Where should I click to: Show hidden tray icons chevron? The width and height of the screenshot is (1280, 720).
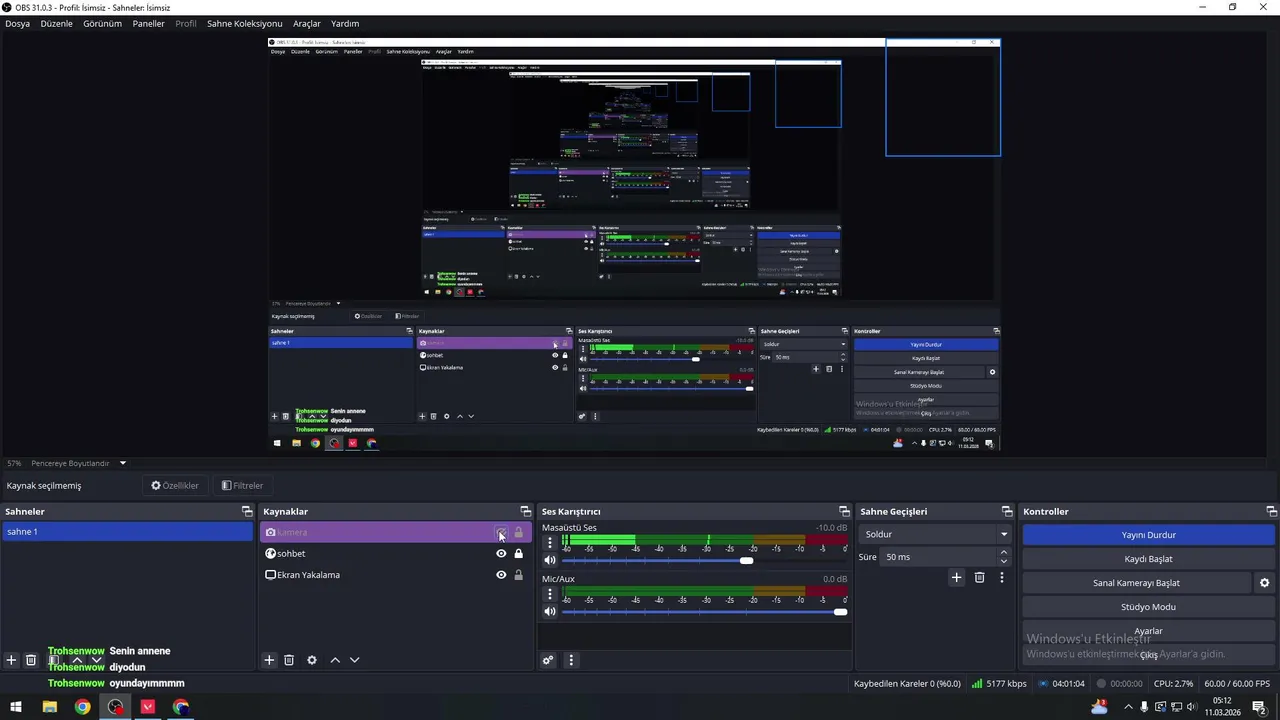tap(1128, 707)
